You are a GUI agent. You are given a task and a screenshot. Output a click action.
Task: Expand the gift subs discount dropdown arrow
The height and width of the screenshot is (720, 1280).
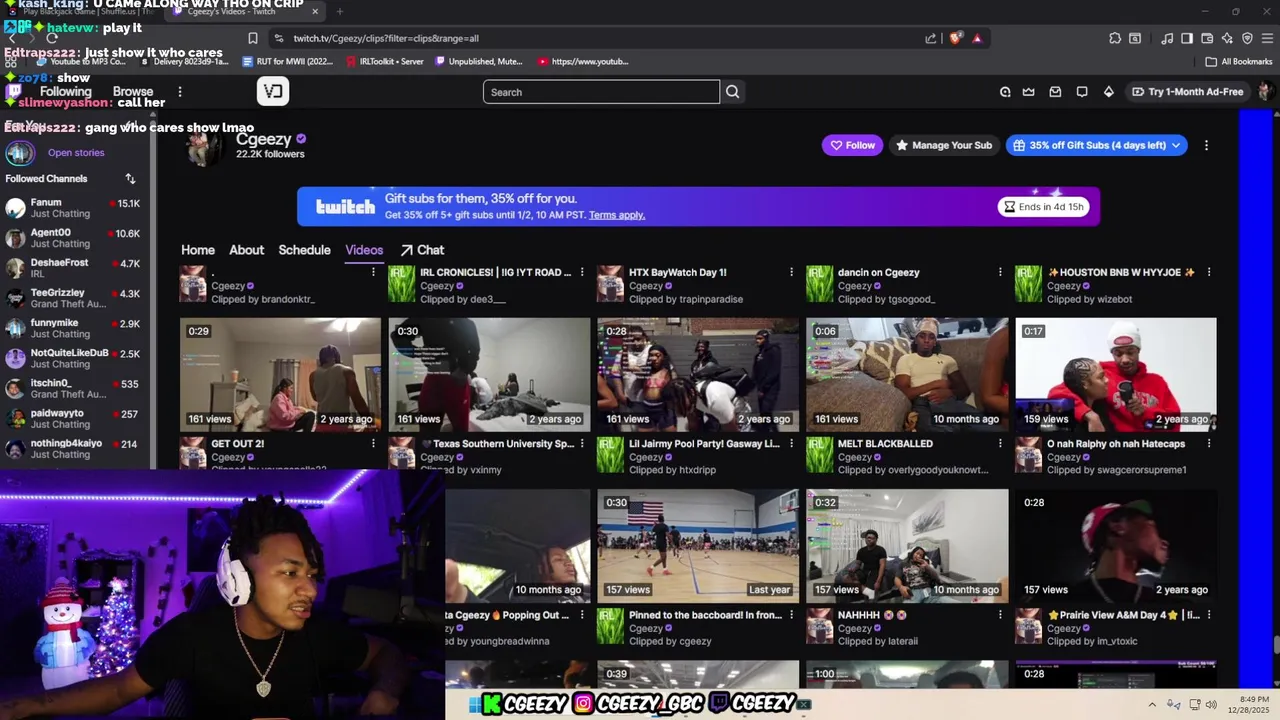[1176, 145]
